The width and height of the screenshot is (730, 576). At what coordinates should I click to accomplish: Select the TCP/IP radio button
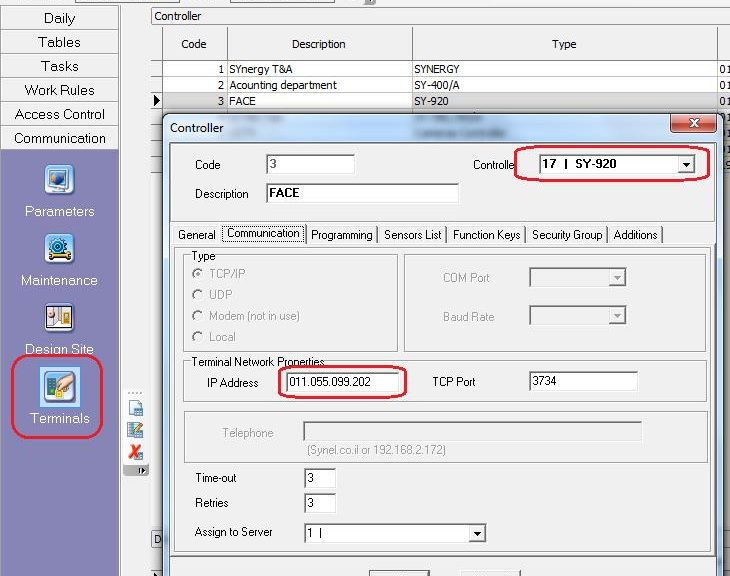click(x=199, y=273)
